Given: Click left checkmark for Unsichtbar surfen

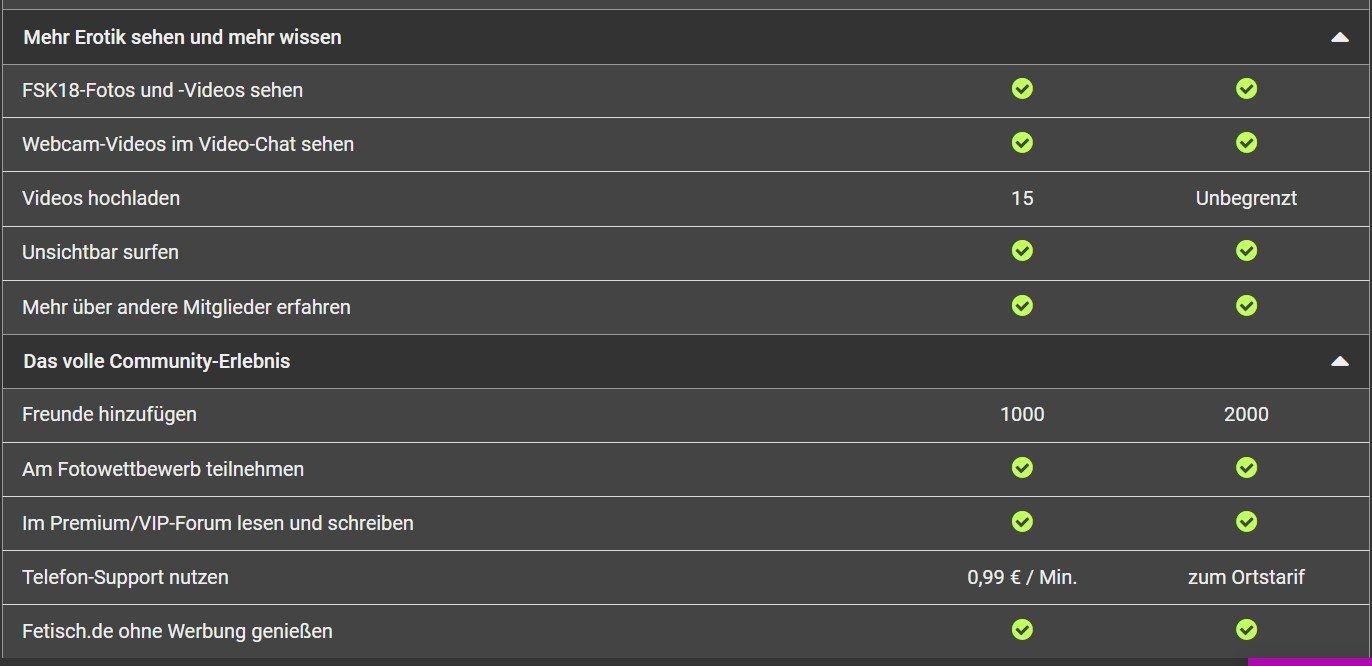Looking at the screenshot, I should [x=1022, y=251].
